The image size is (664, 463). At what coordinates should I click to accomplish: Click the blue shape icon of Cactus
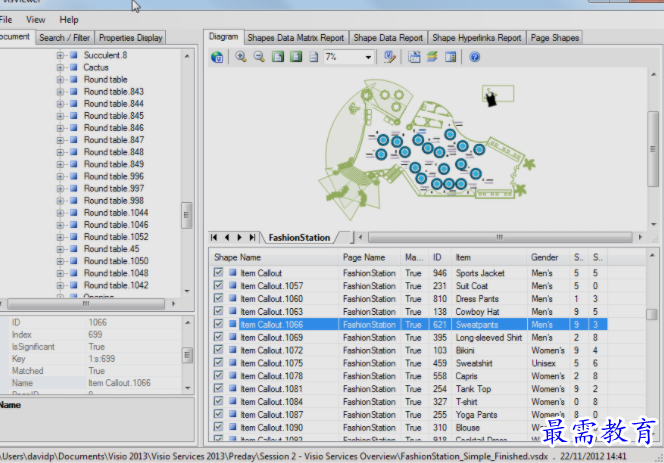[74, 67]
